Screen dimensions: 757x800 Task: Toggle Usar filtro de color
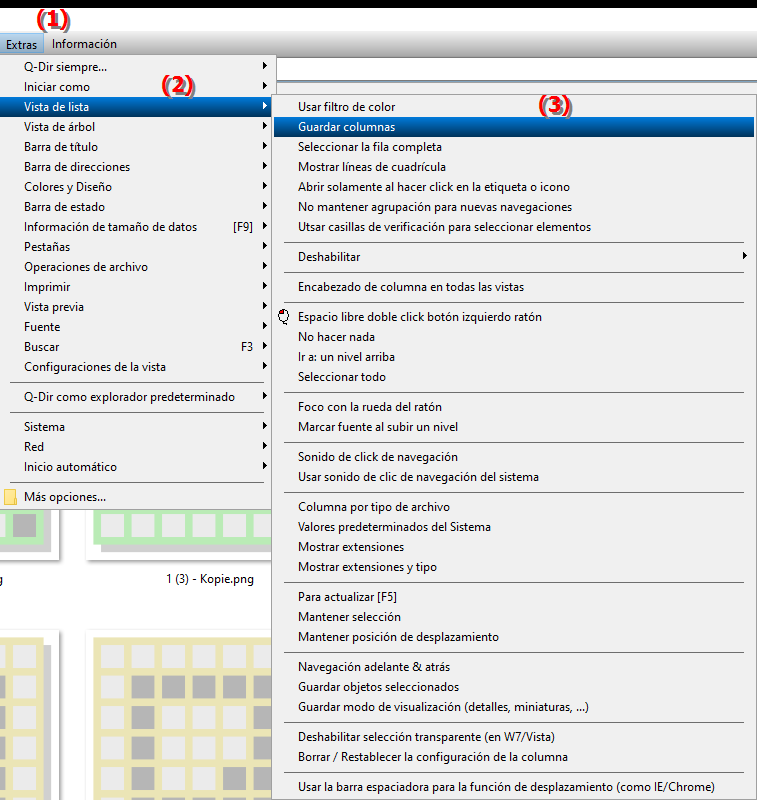514,107
